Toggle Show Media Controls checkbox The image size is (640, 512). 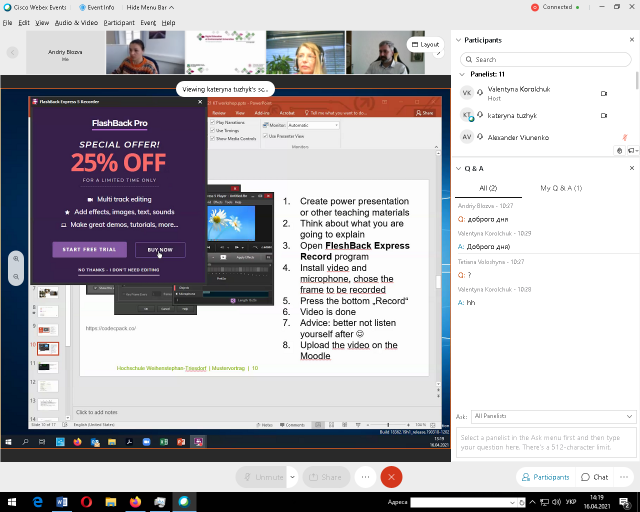(213, 138)
